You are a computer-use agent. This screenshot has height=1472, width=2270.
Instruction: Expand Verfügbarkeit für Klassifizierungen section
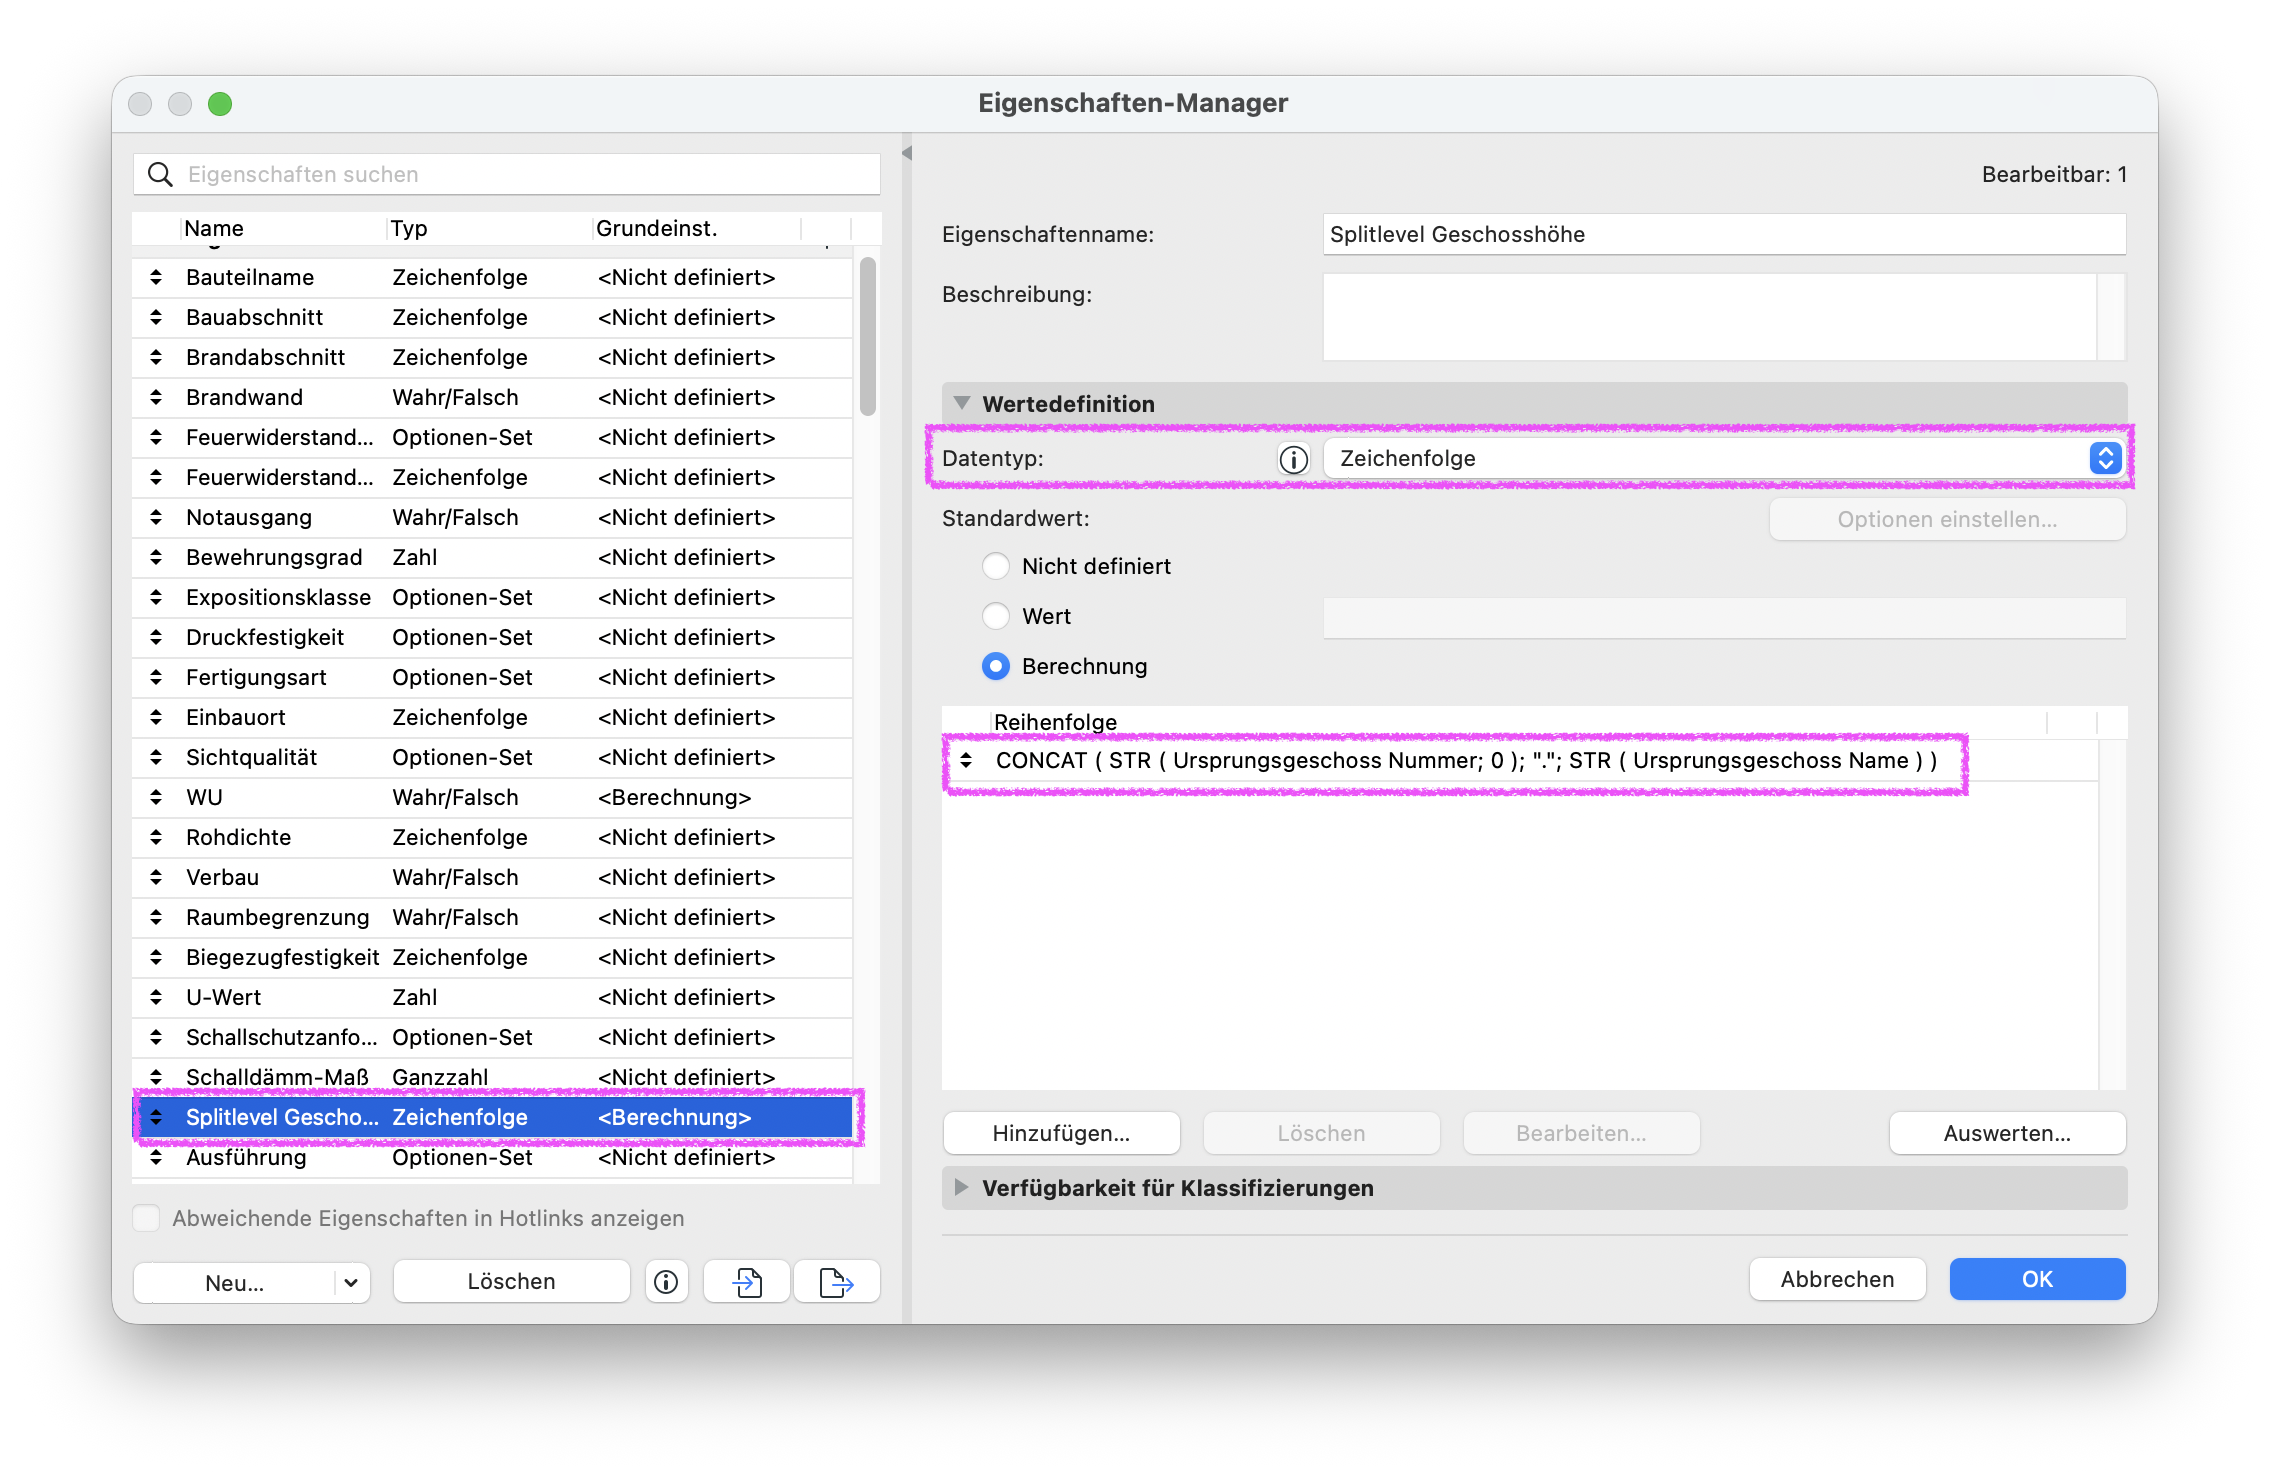point(962,1187)
